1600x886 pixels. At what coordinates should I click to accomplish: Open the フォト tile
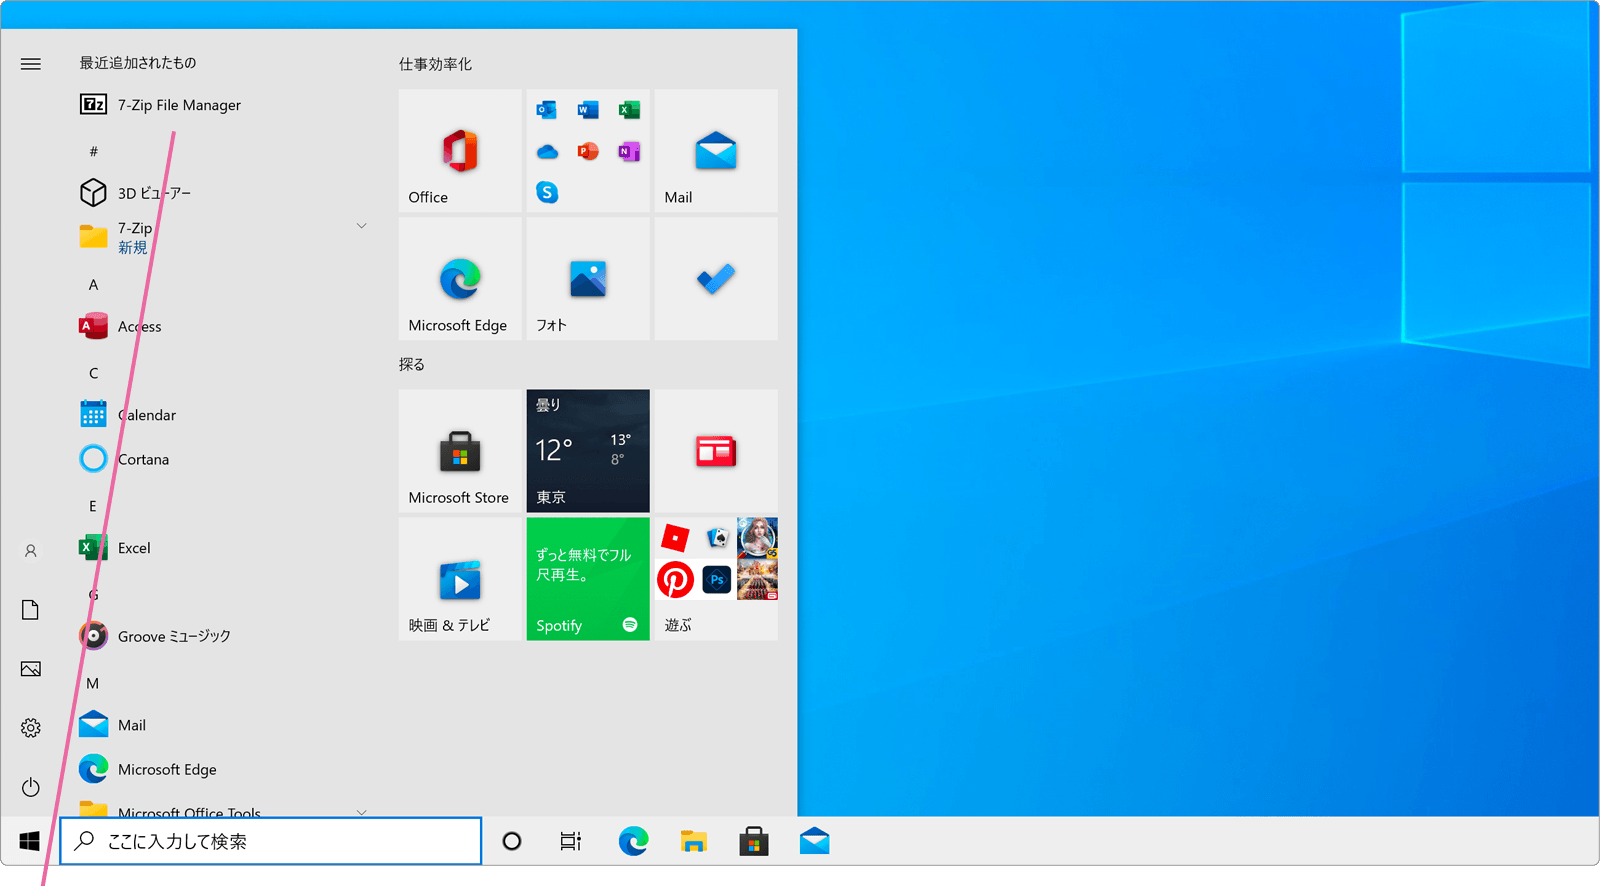588,279
